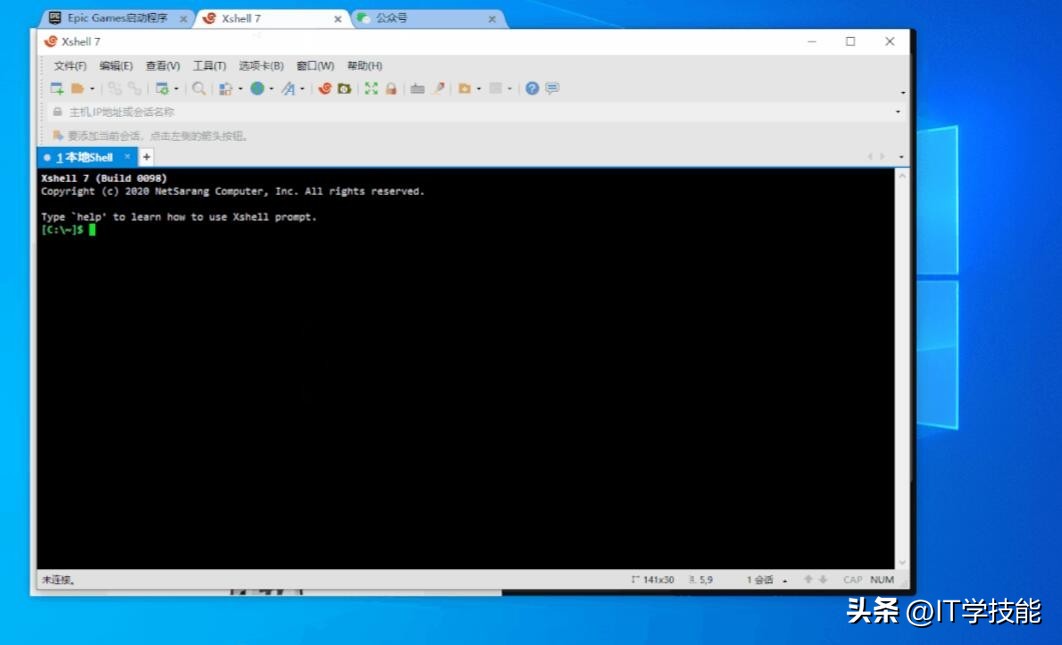
Task: Click the add-session arrow flag icon
Action: tap(58, 136)
